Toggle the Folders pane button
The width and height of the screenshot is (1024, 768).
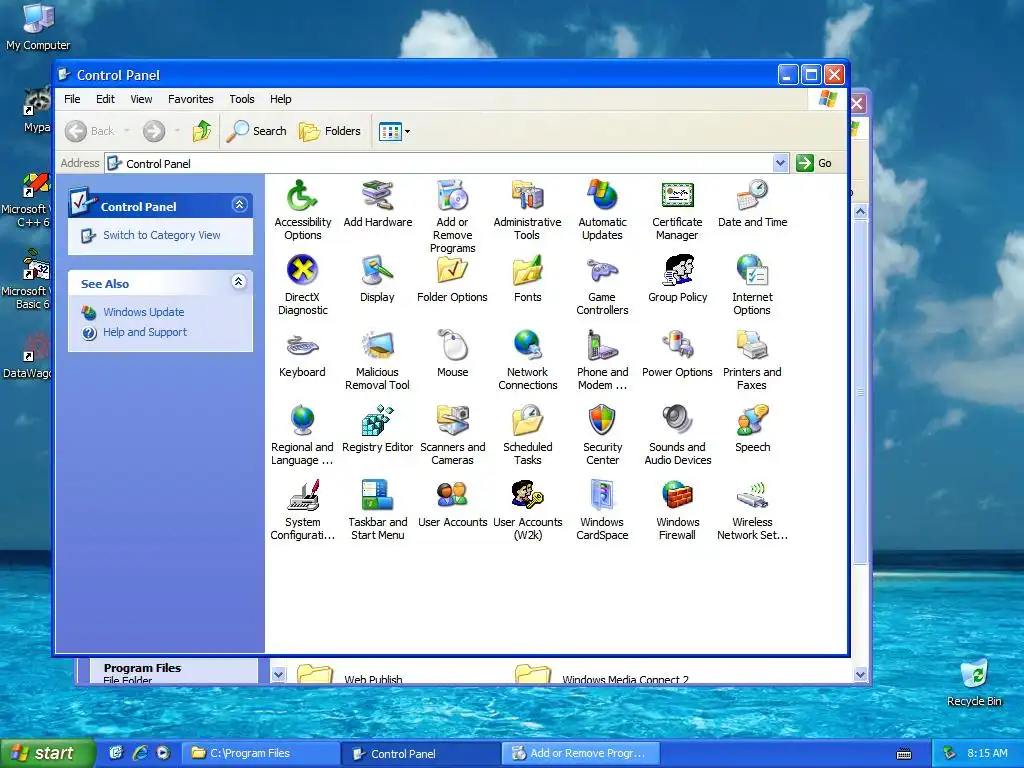click(x=330, y=131)
